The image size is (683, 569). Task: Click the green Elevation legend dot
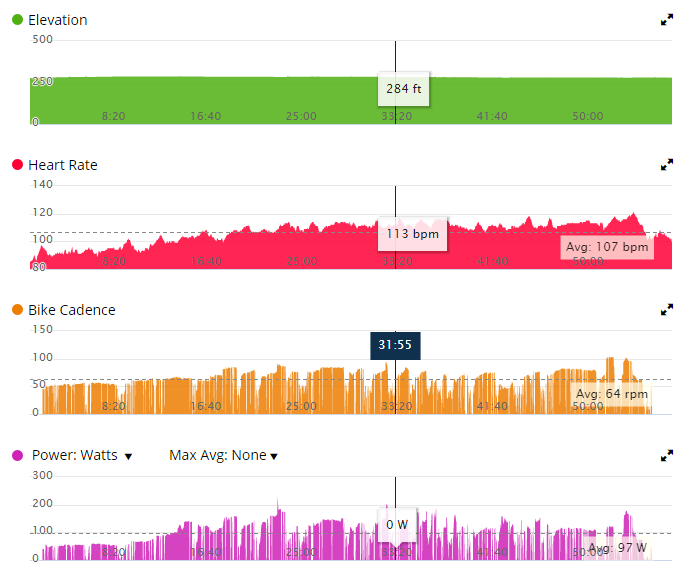point(17,20)
